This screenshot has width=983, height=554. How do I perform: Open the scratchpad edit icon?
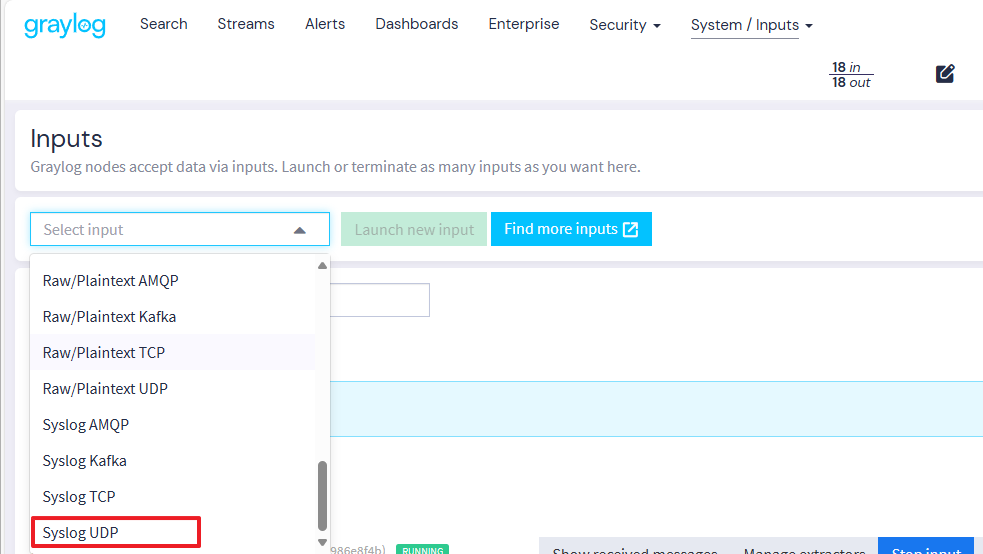click(945, 74)
